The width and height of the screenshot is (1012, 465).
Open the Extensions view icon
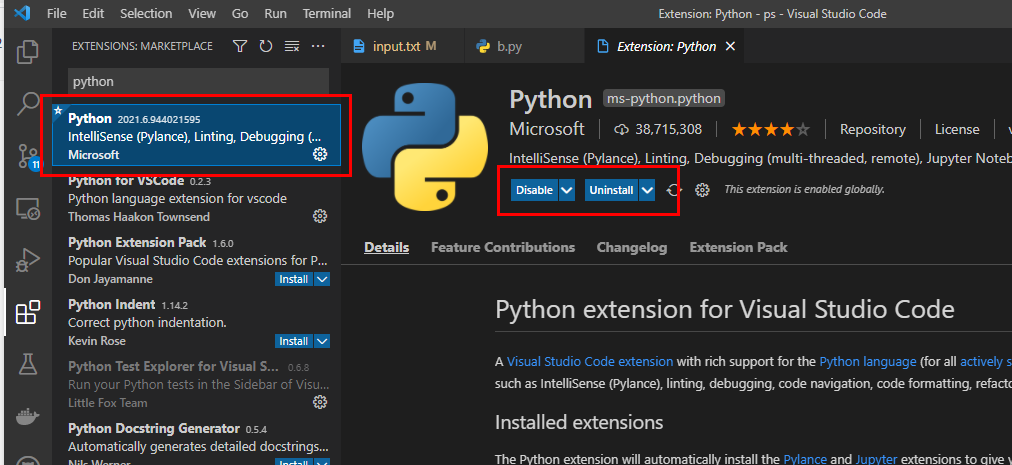pos(28,313)
